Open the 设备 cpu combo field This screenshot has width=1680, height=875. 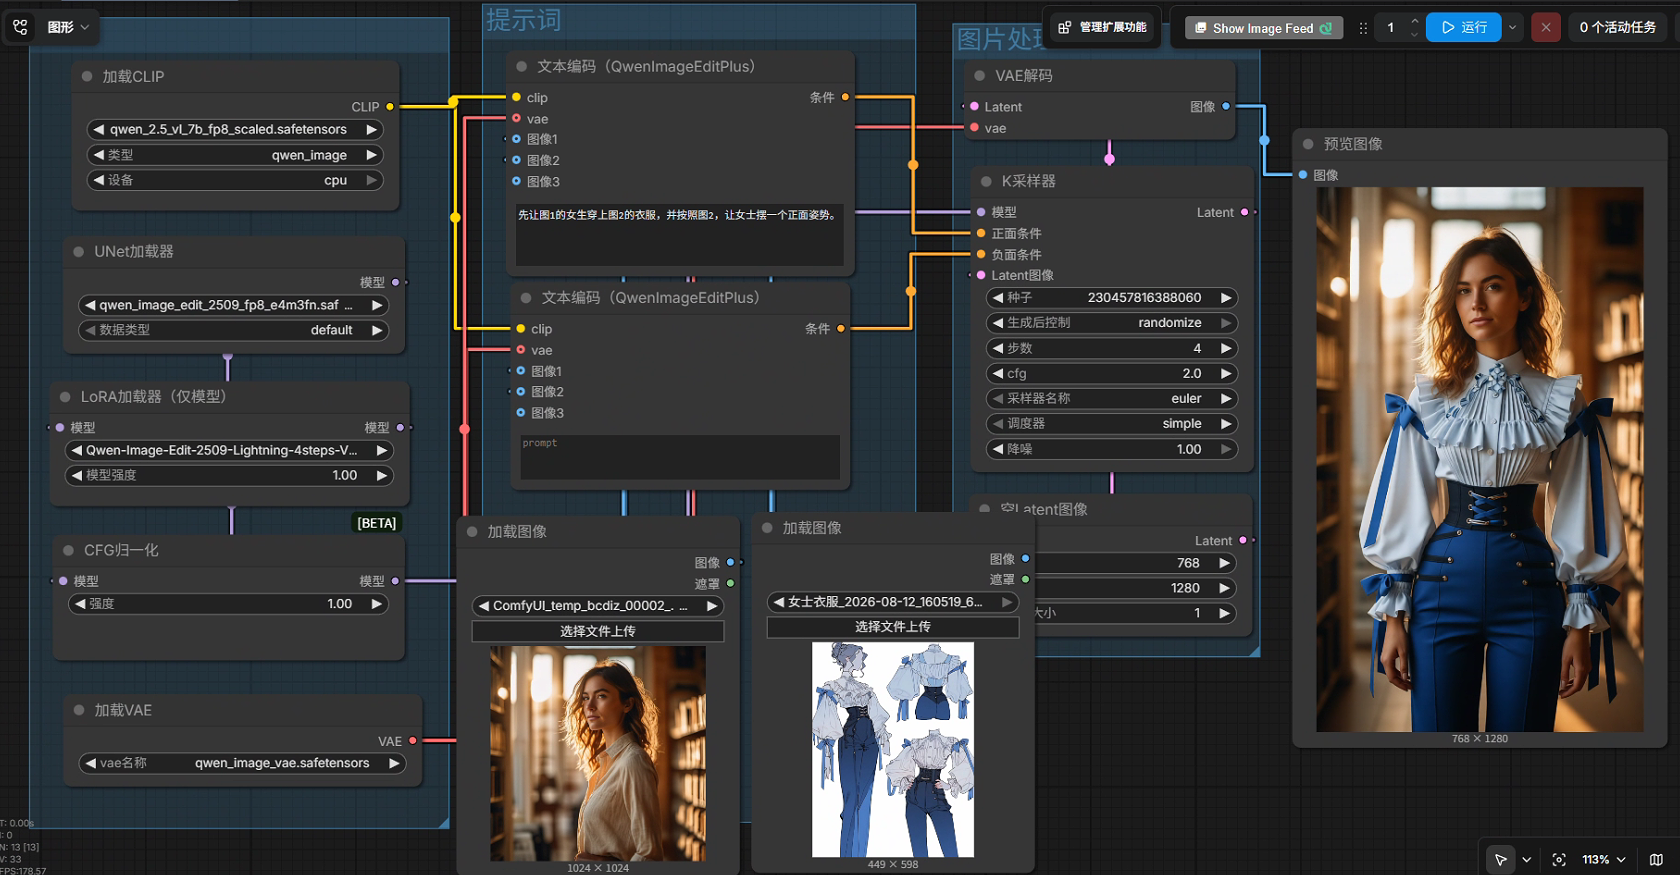point(235,180)
